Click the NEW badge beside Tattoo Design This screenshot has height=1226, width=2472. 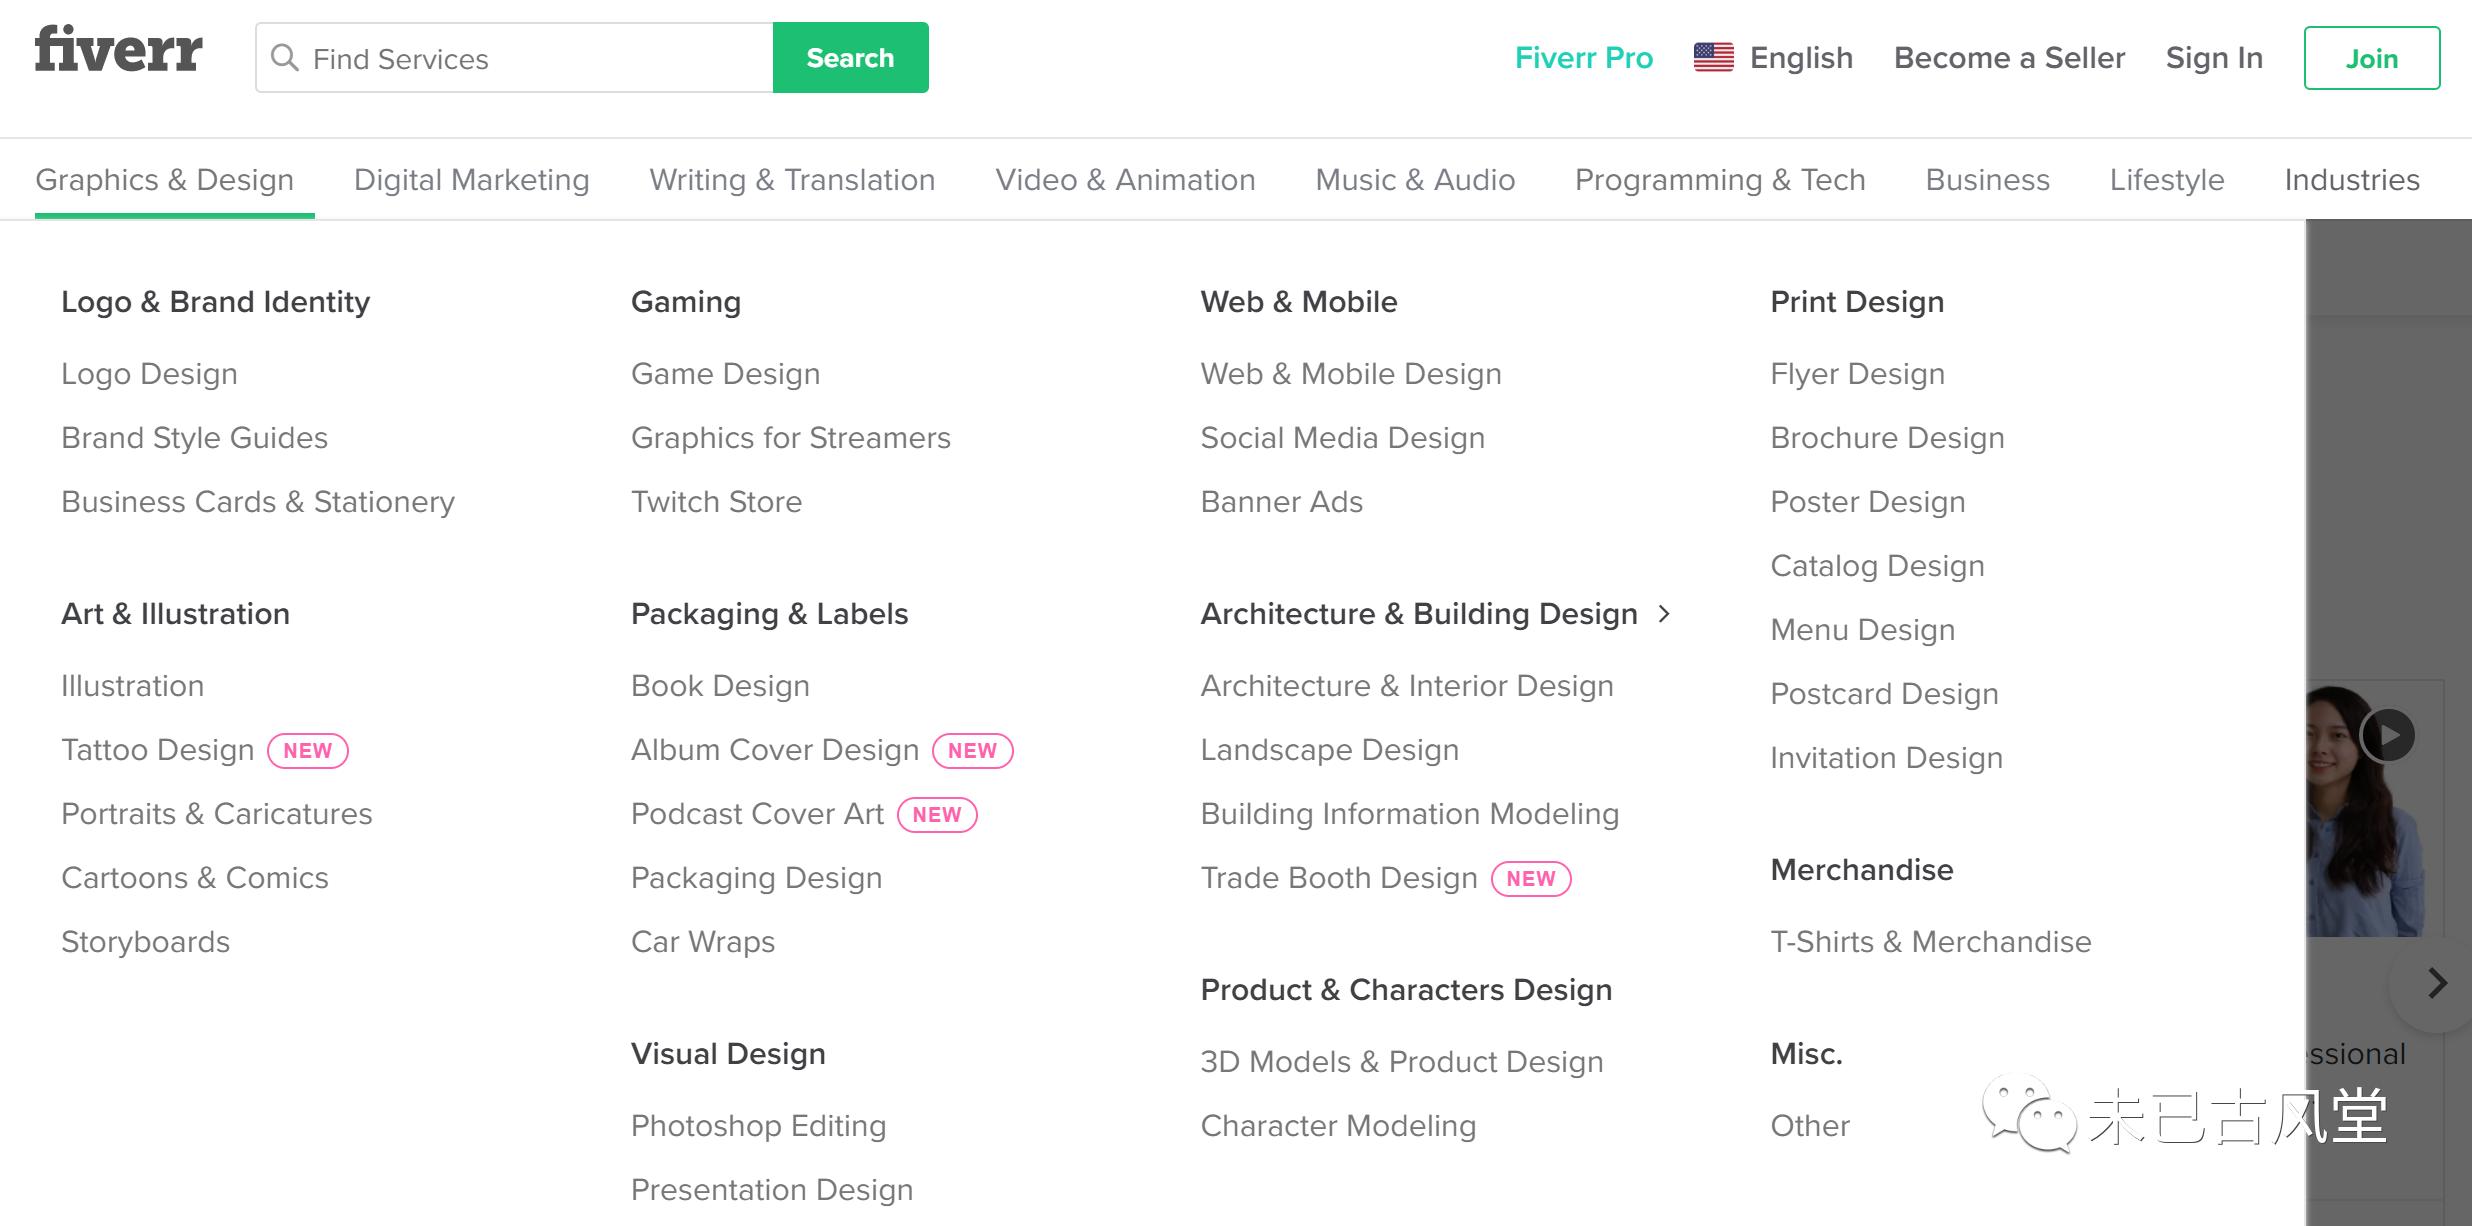[x=307, y=751]
